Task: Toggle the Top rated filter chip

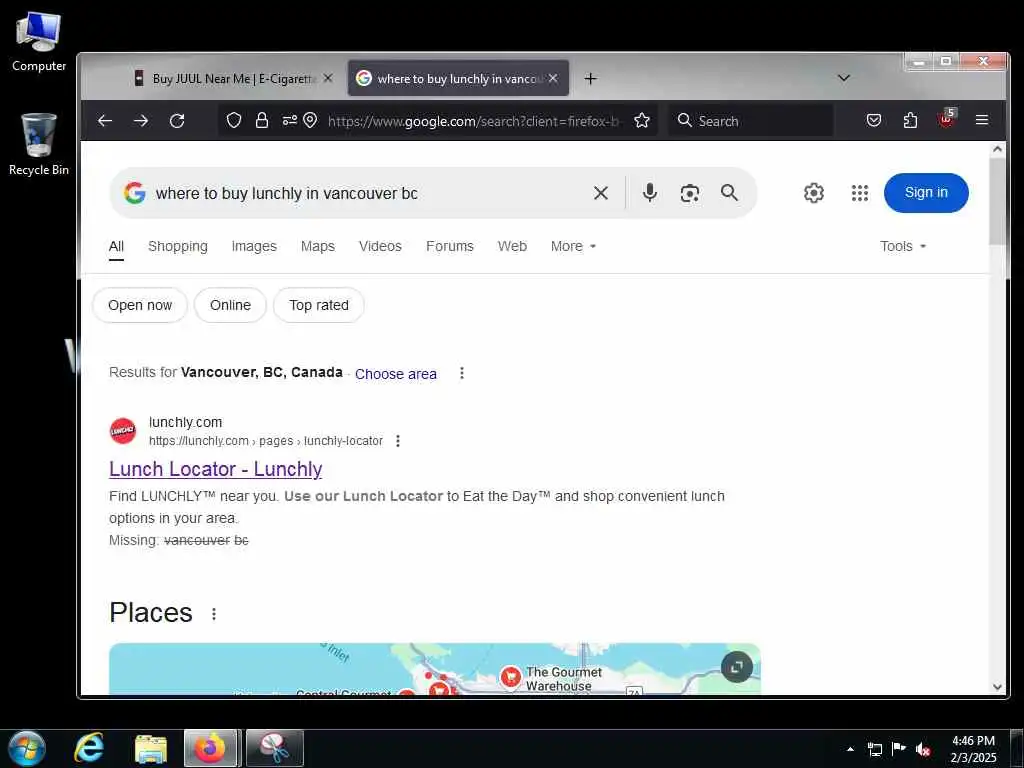Action: click(319, 305)
